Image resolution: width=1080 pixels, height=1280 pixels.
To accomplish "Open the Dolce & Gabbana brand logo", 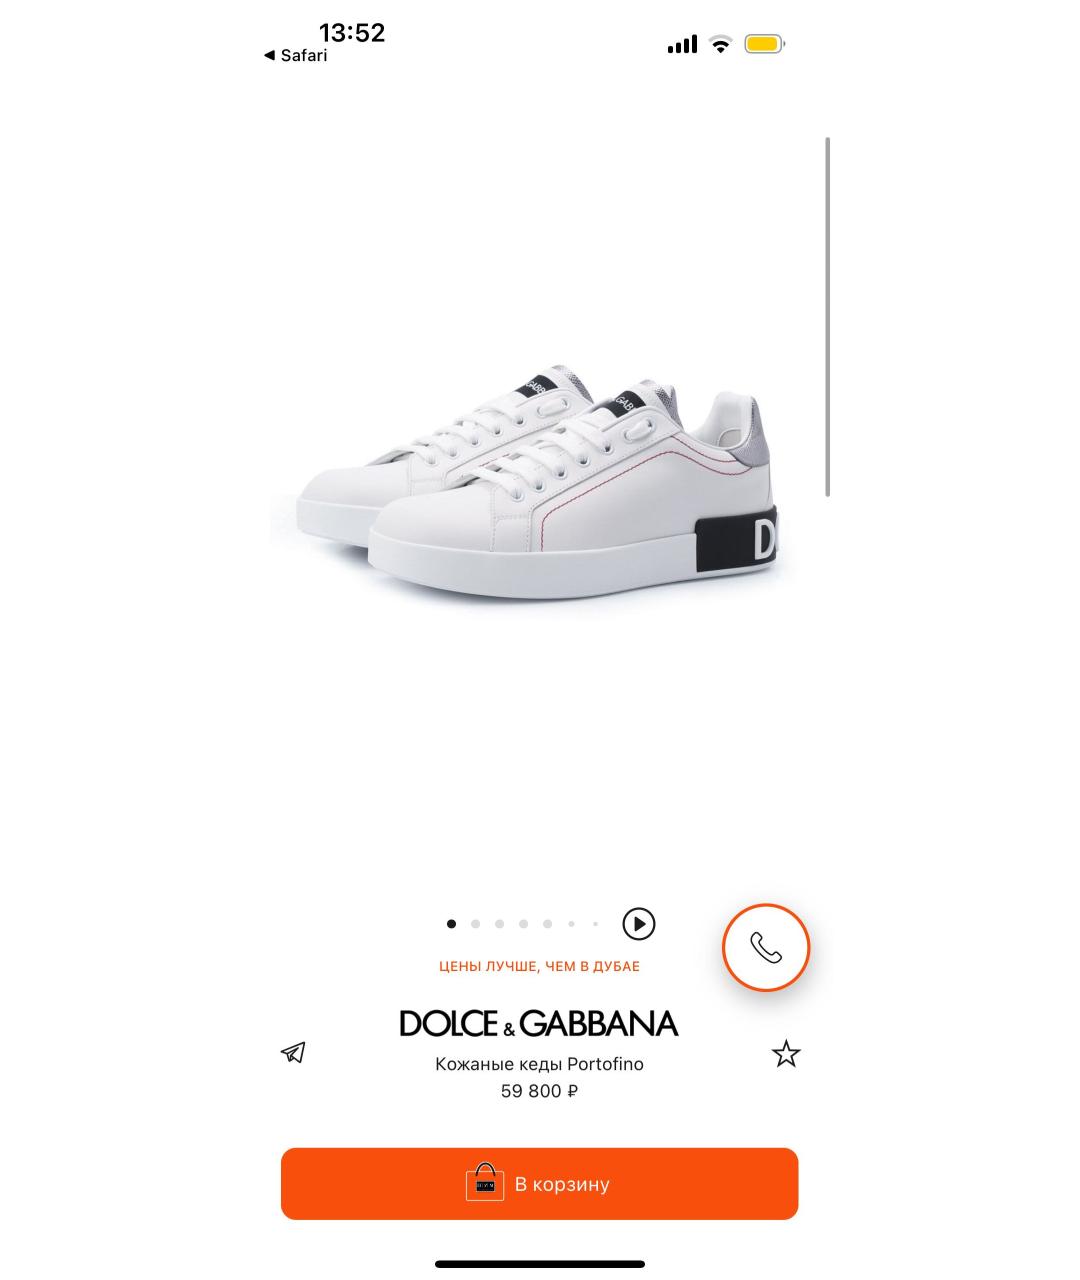I will 539,1023.
